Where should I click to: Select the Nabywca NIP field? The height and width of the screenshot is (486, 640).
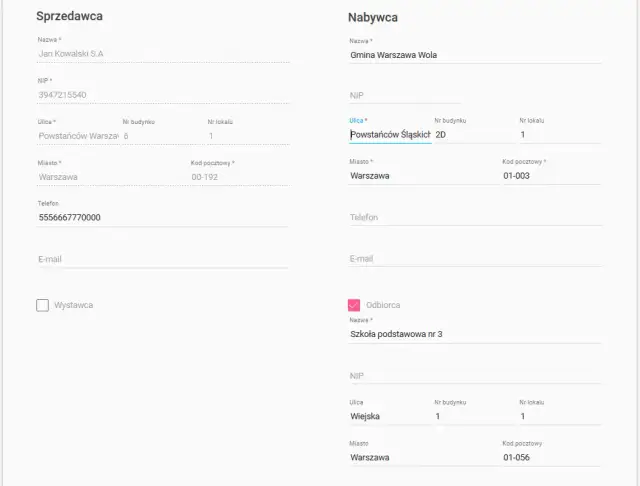[x=475, y=95]
